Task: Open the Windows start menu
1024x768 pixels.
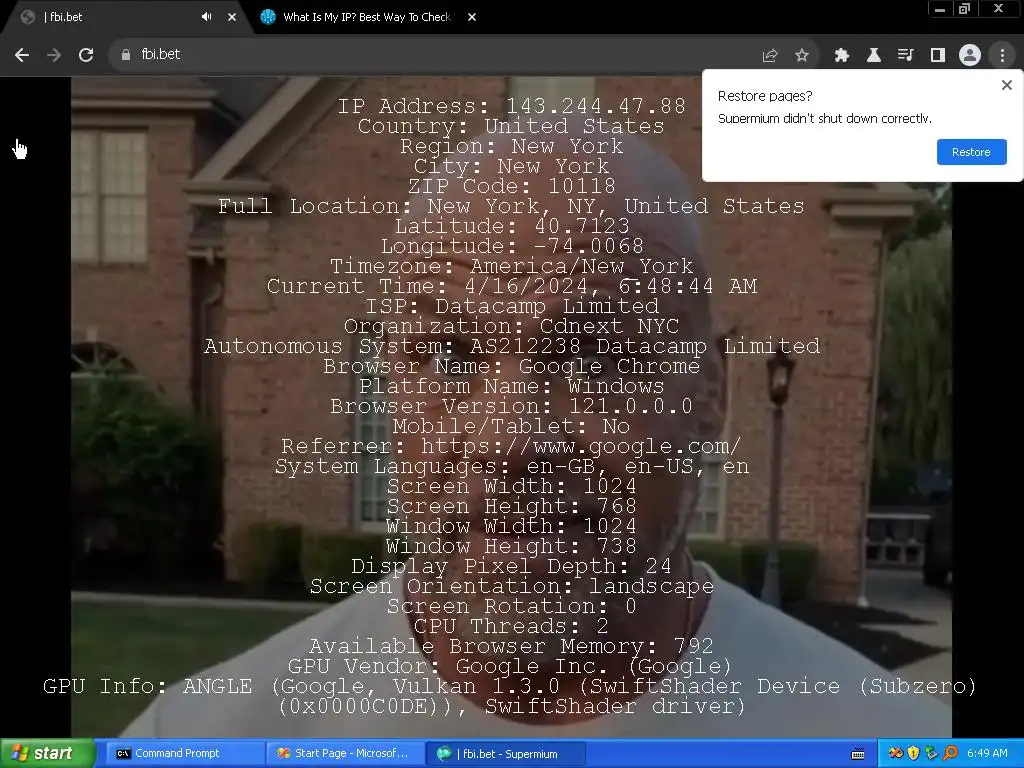Action: click(46, 754)
